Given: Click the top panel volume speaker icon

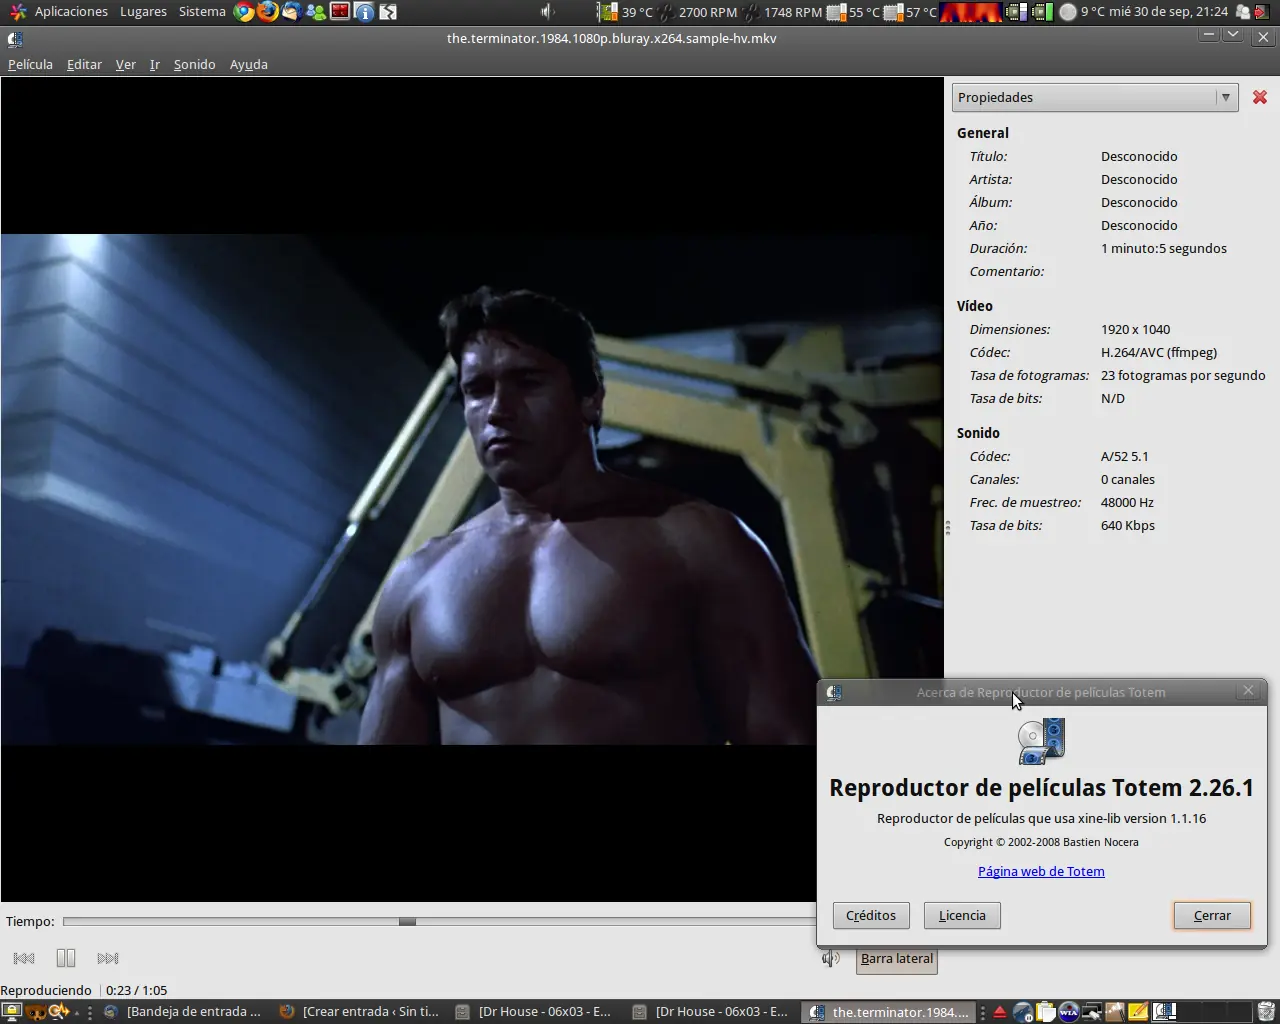Looking at the screenshot, I should tap(548, 12).
